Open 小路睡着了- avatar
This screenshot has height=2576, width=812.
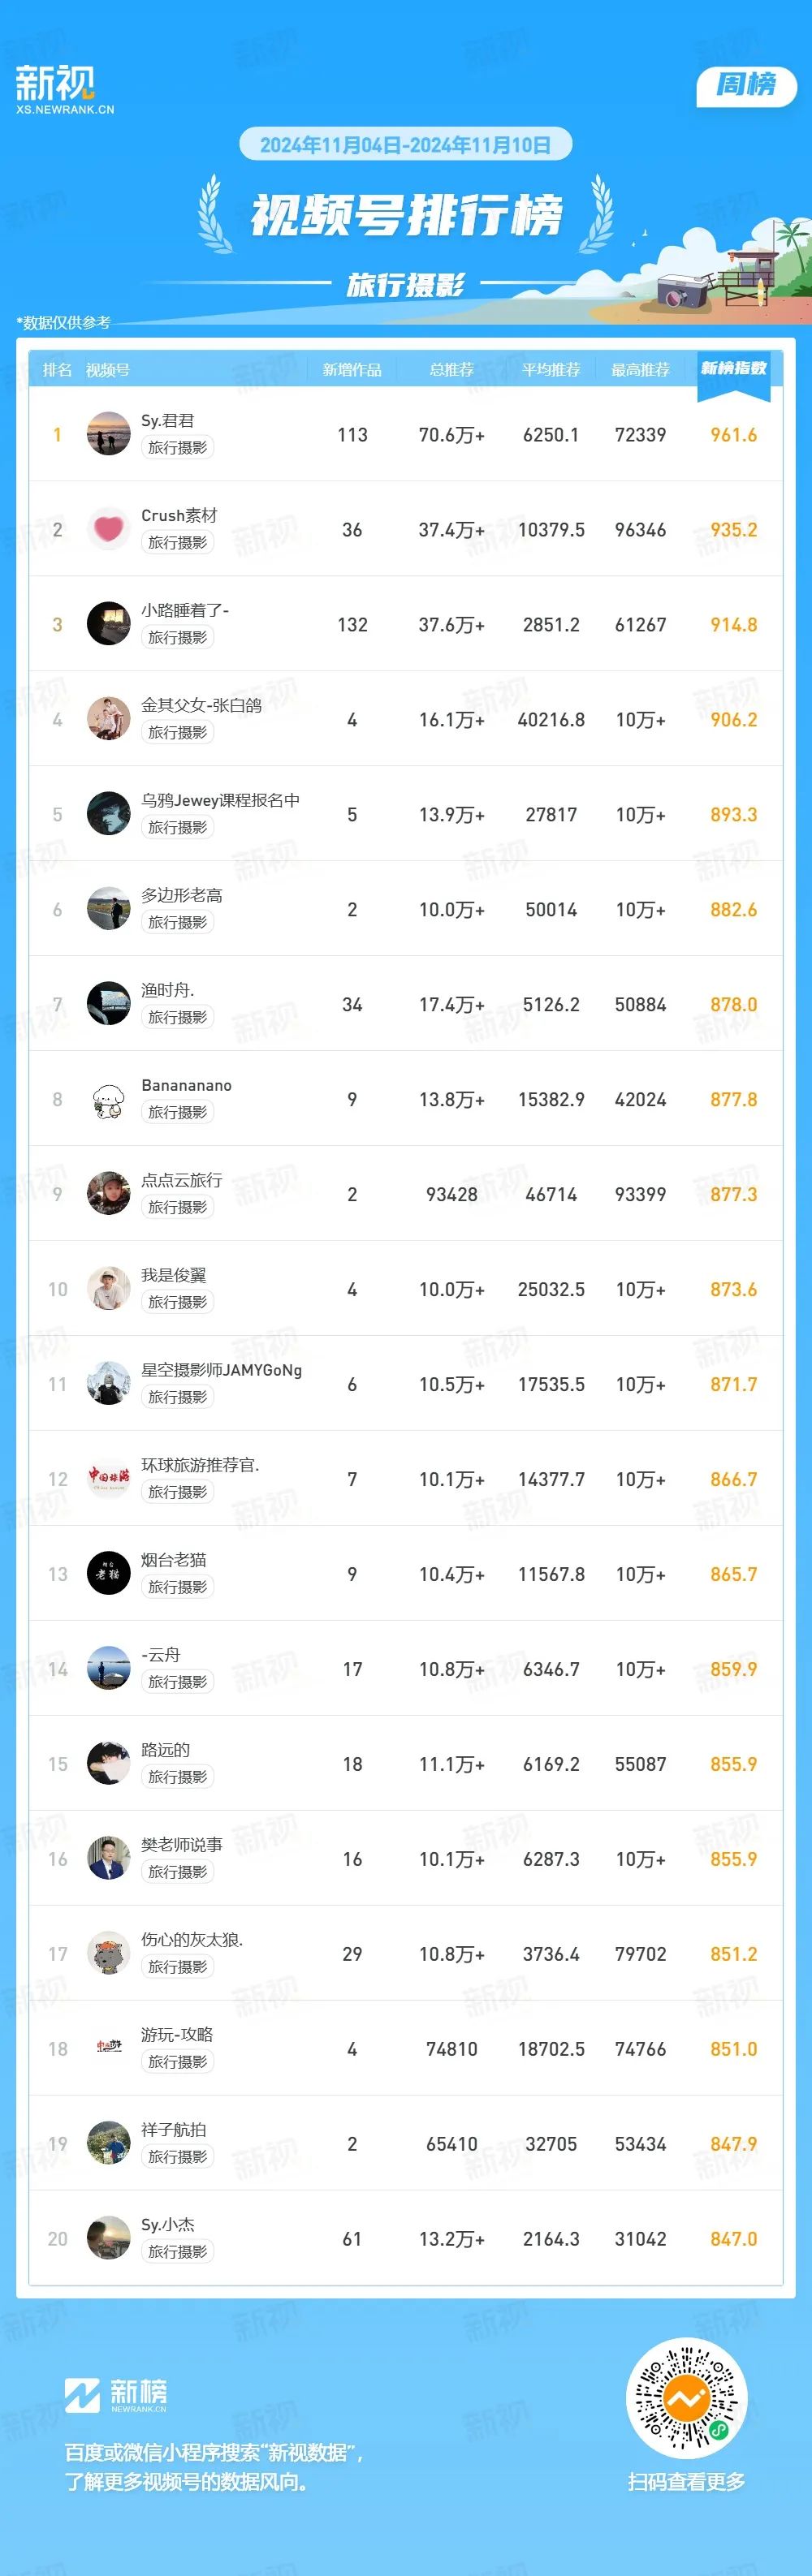[108, 624]
